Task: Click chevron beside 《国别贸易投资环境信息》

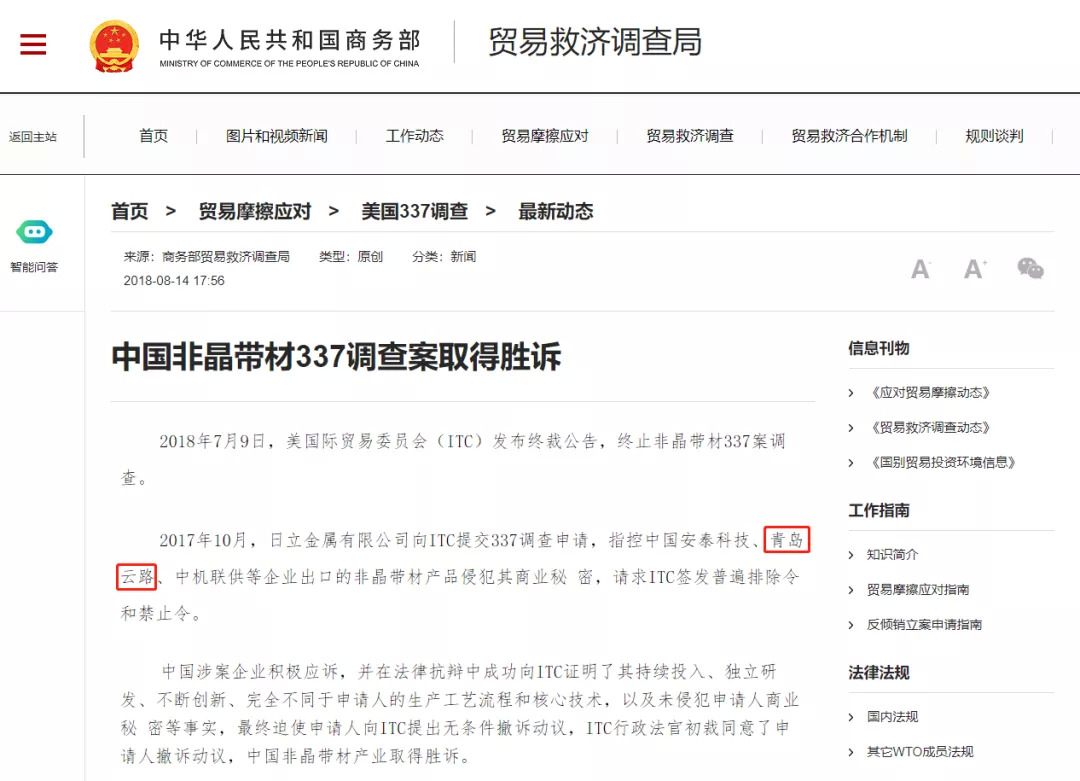Action: click(x=851, y=463)
